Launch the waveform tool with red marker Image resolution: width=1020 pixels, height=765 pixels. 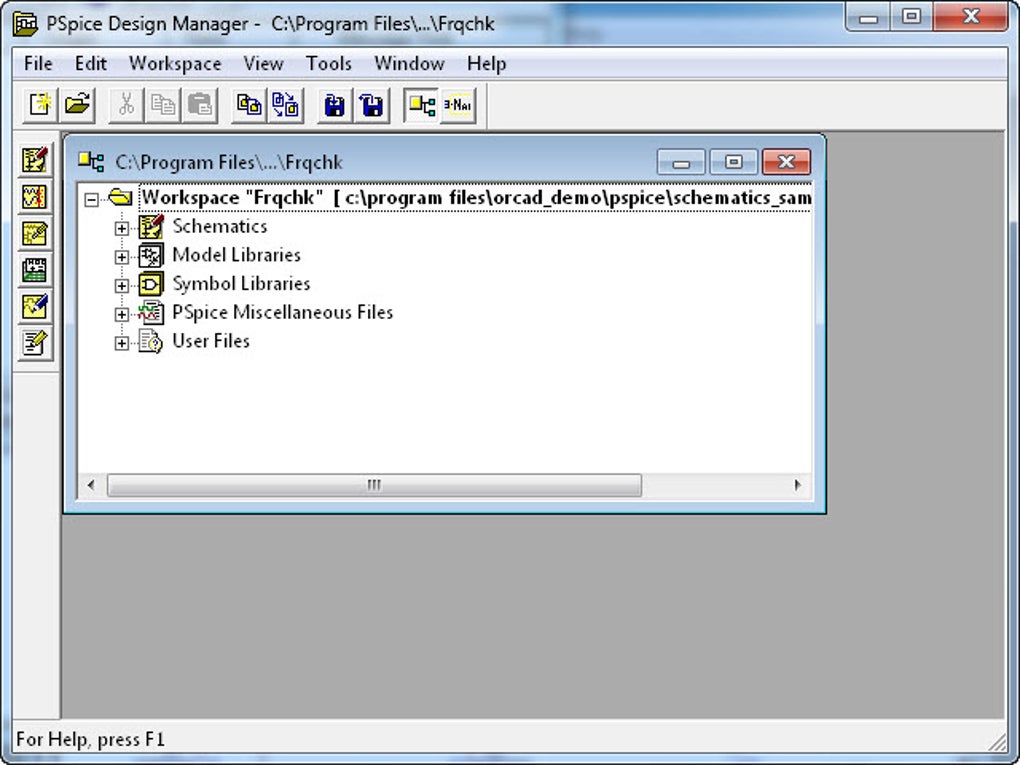pos(34,196)
